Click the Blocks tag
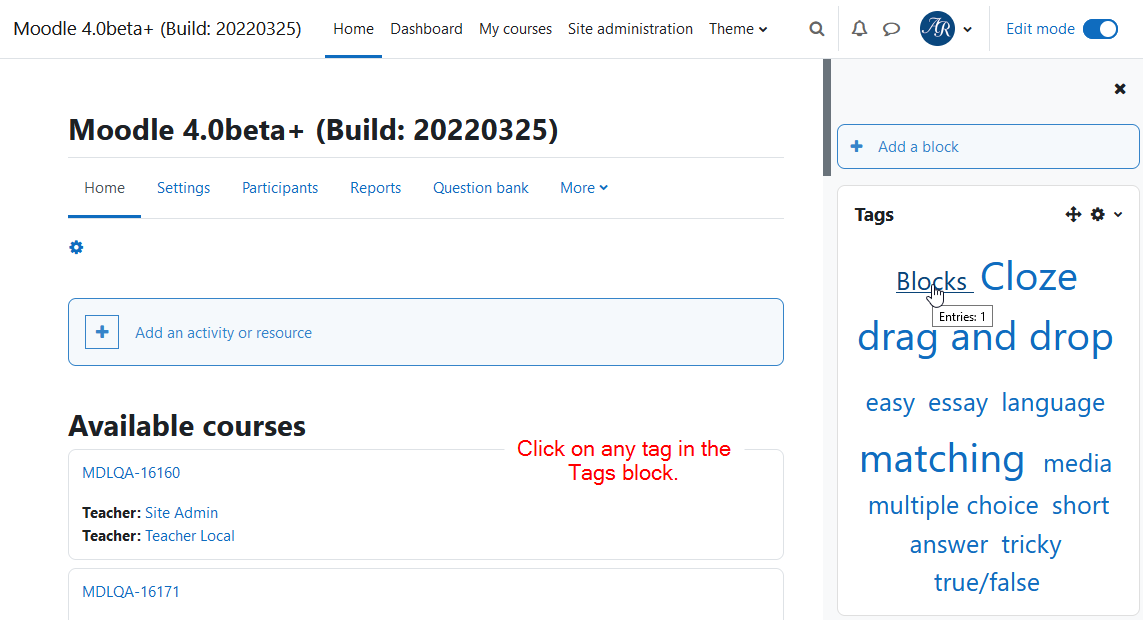The height and width of the screenshot is (620, 1143). (x=932, y=281)
